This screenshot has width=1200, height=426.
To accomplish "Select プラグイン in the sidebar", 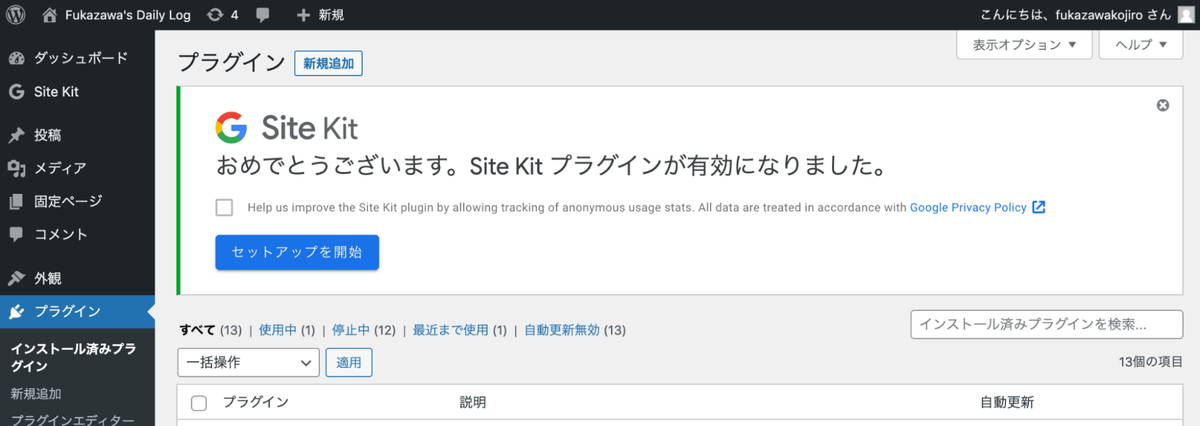I will pos(68,311).
